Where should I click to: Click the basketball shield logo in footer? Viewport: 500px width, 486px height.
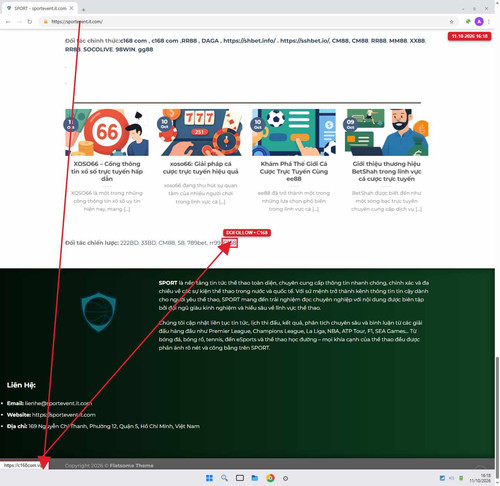pos(98,312)
